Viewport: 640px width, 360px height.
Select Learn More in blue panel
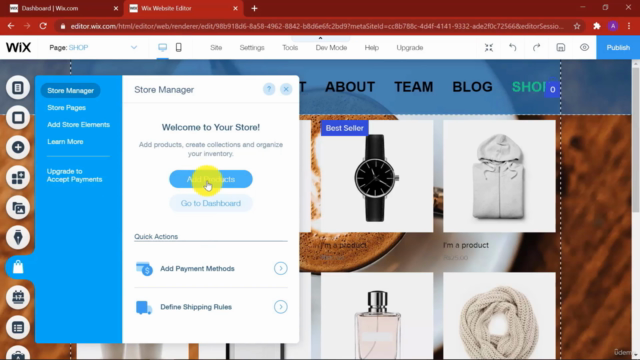(65, 142)
